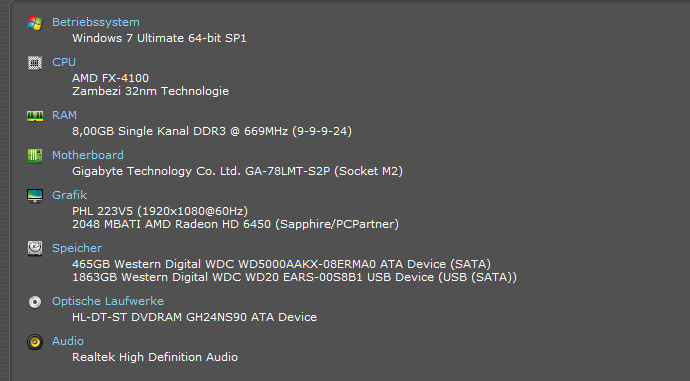690x381 pixels.
Task: Open the Speicher section link
Action: (77, 248)
